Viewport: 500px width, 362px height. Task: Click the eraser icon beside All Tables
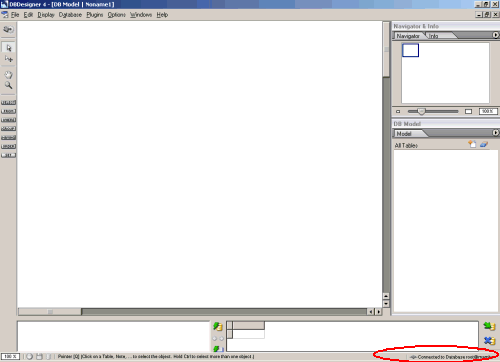click(x=484, y=144)
